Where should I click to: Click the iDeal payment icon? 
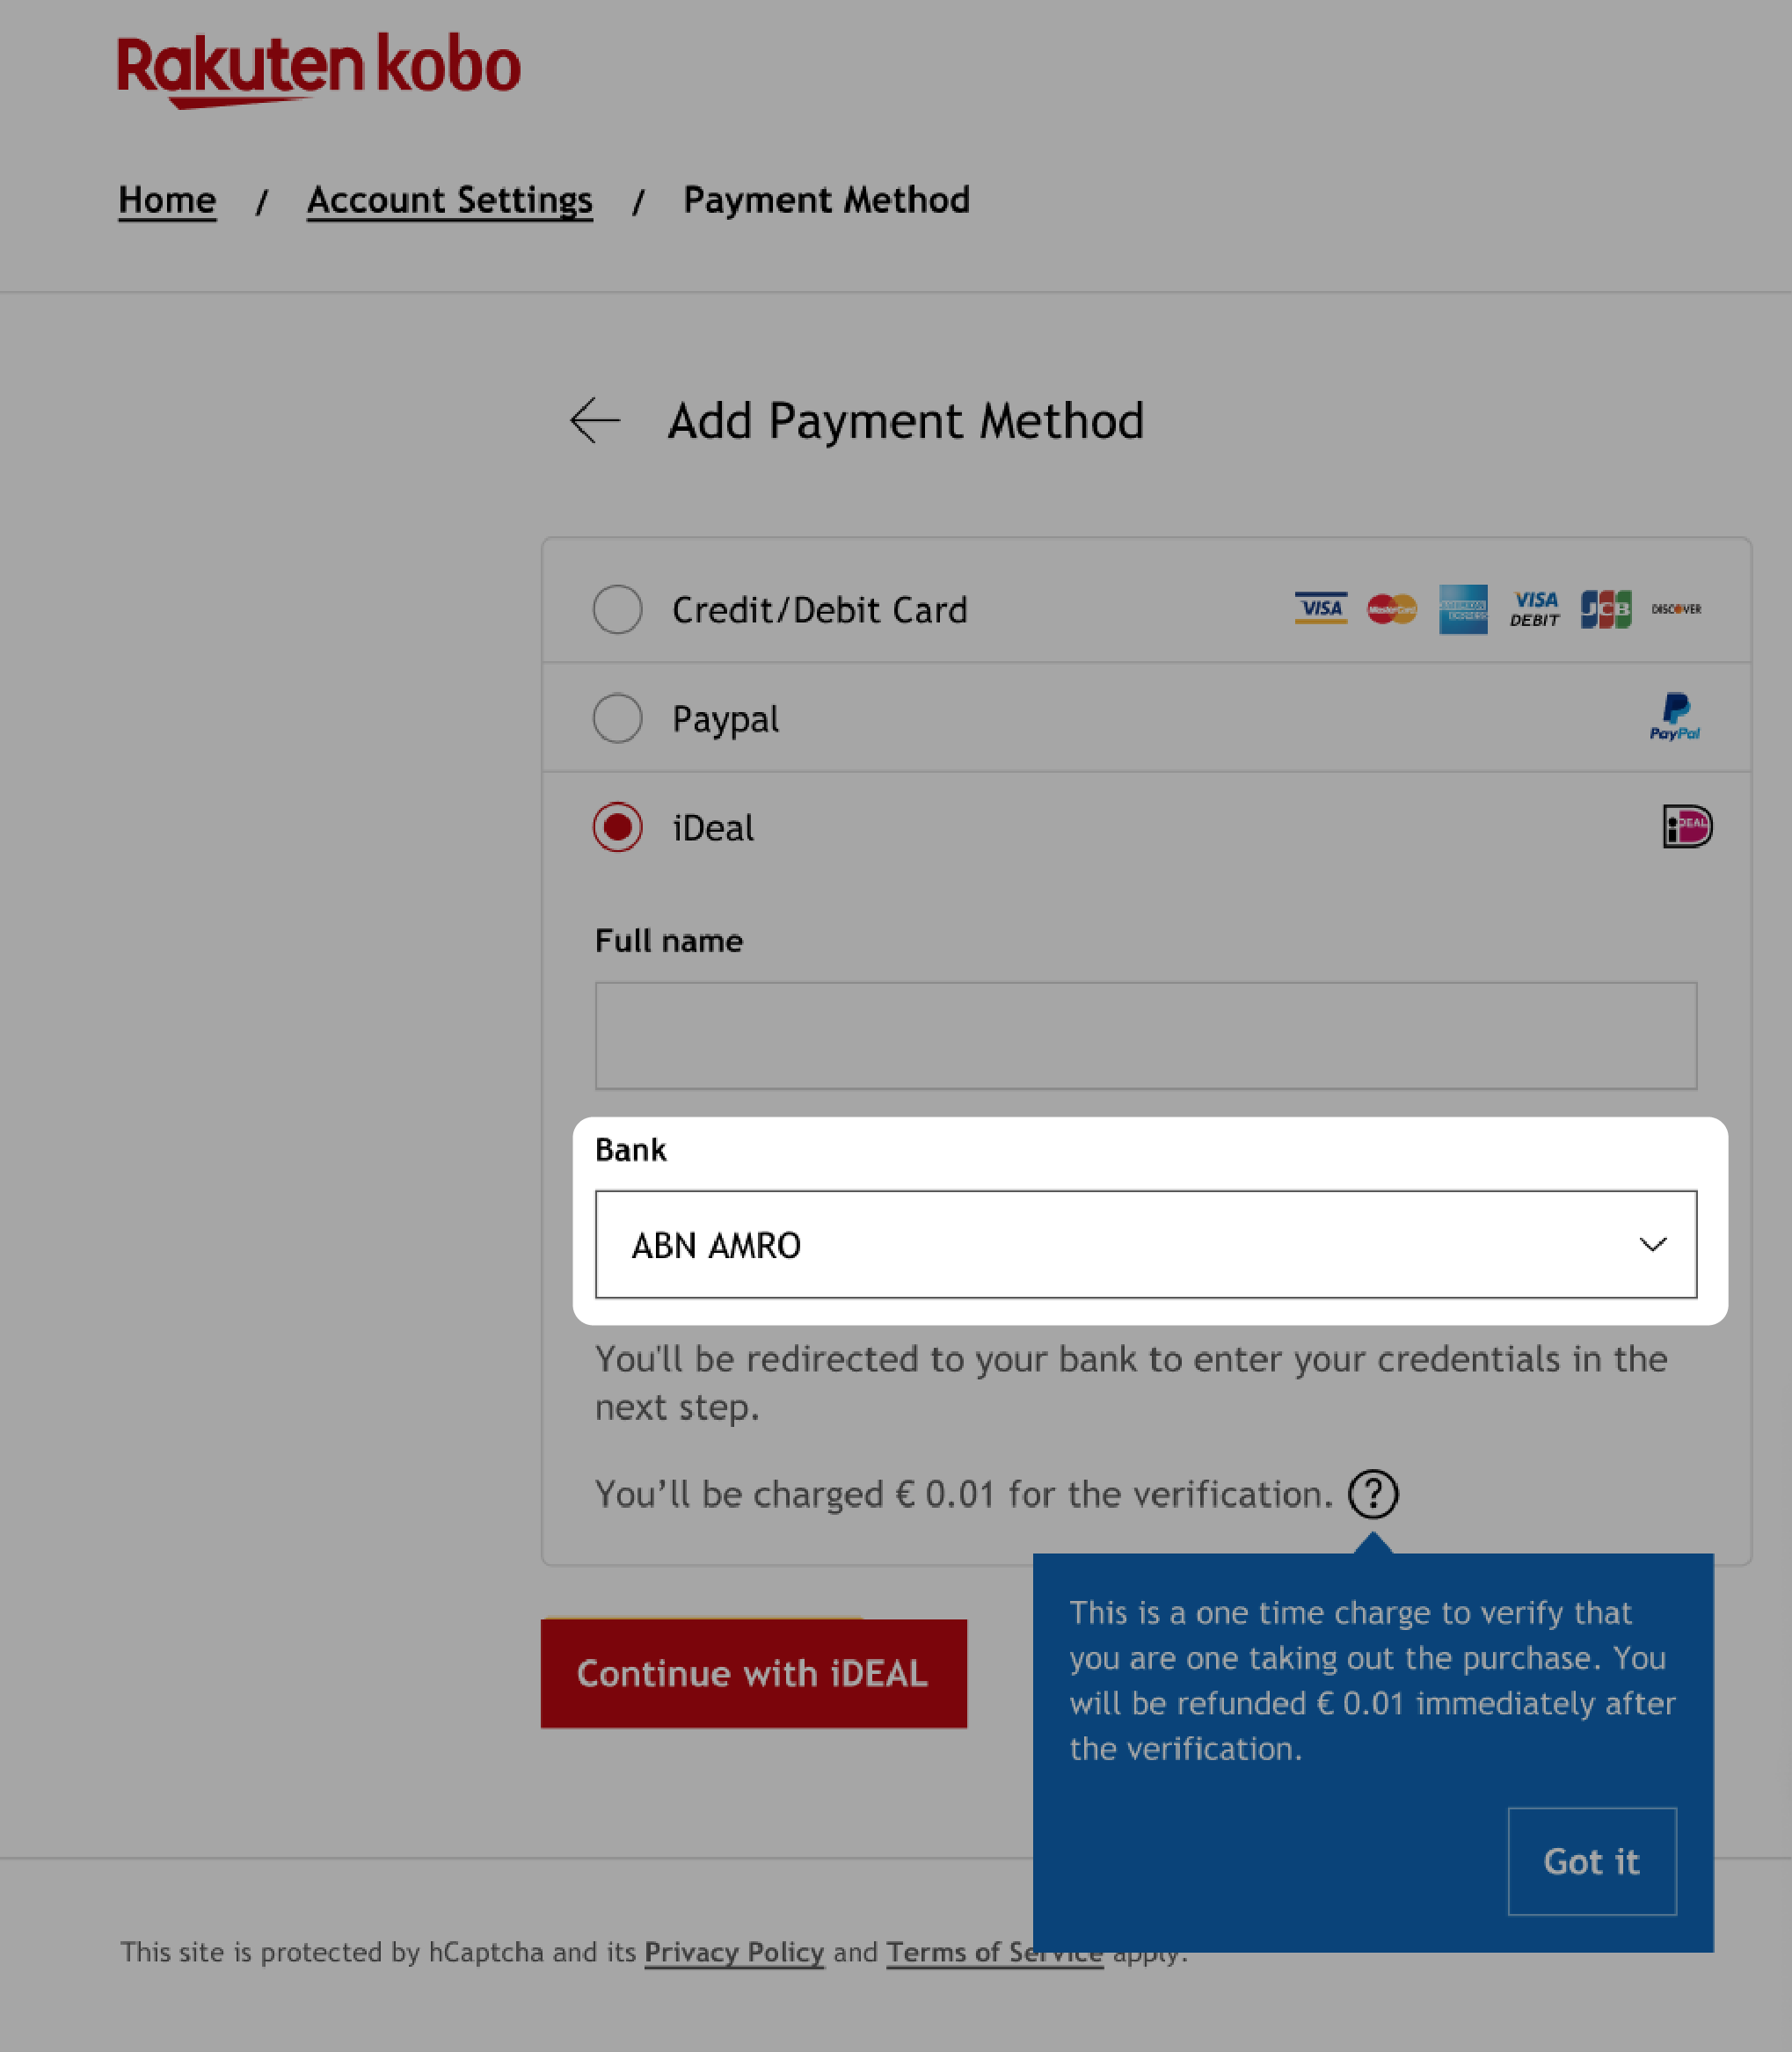click(x=1686, y=826)
